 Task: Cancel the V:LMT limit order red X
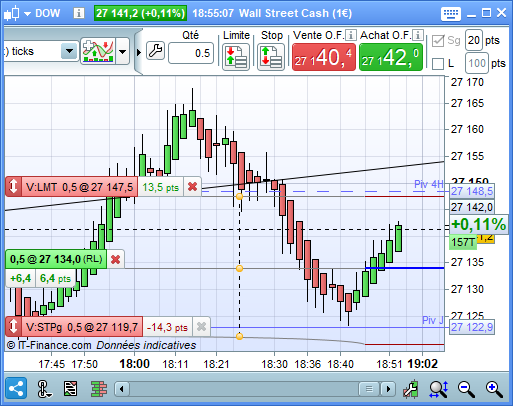tap(192, 187)
